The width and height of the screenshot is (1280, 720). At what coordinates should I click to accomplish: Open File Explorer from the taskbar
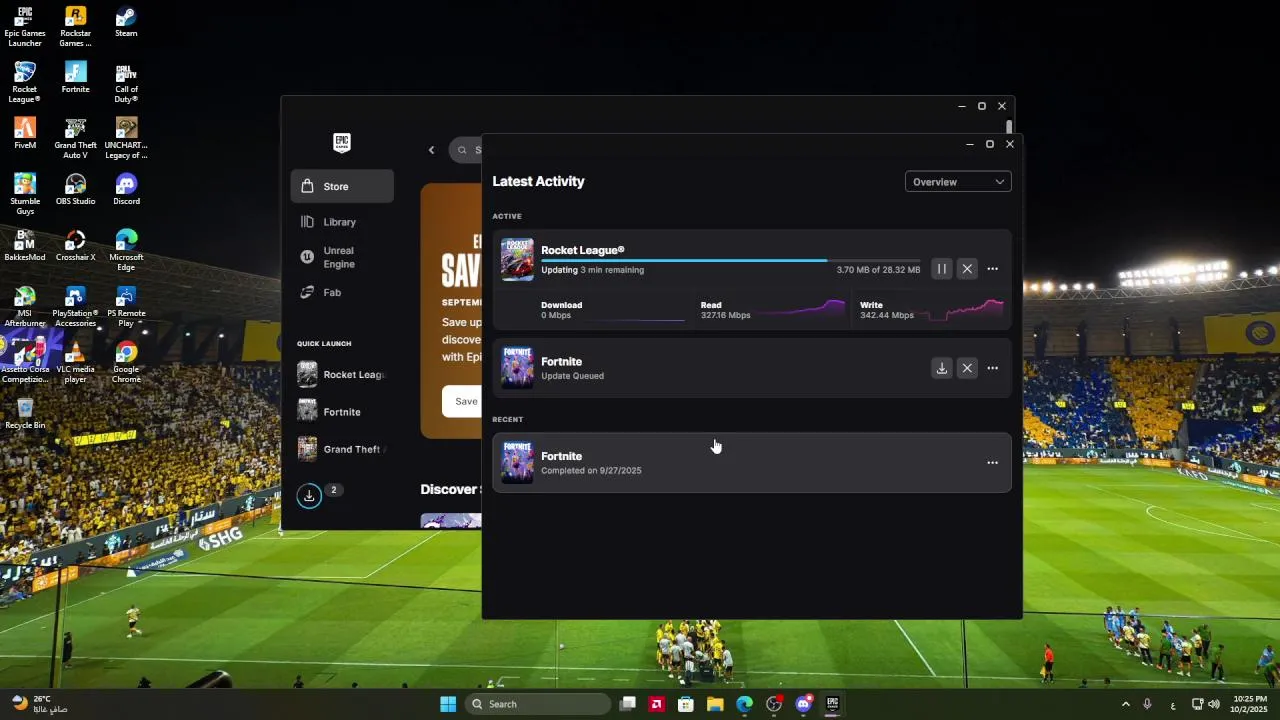[x=715, y=704]
